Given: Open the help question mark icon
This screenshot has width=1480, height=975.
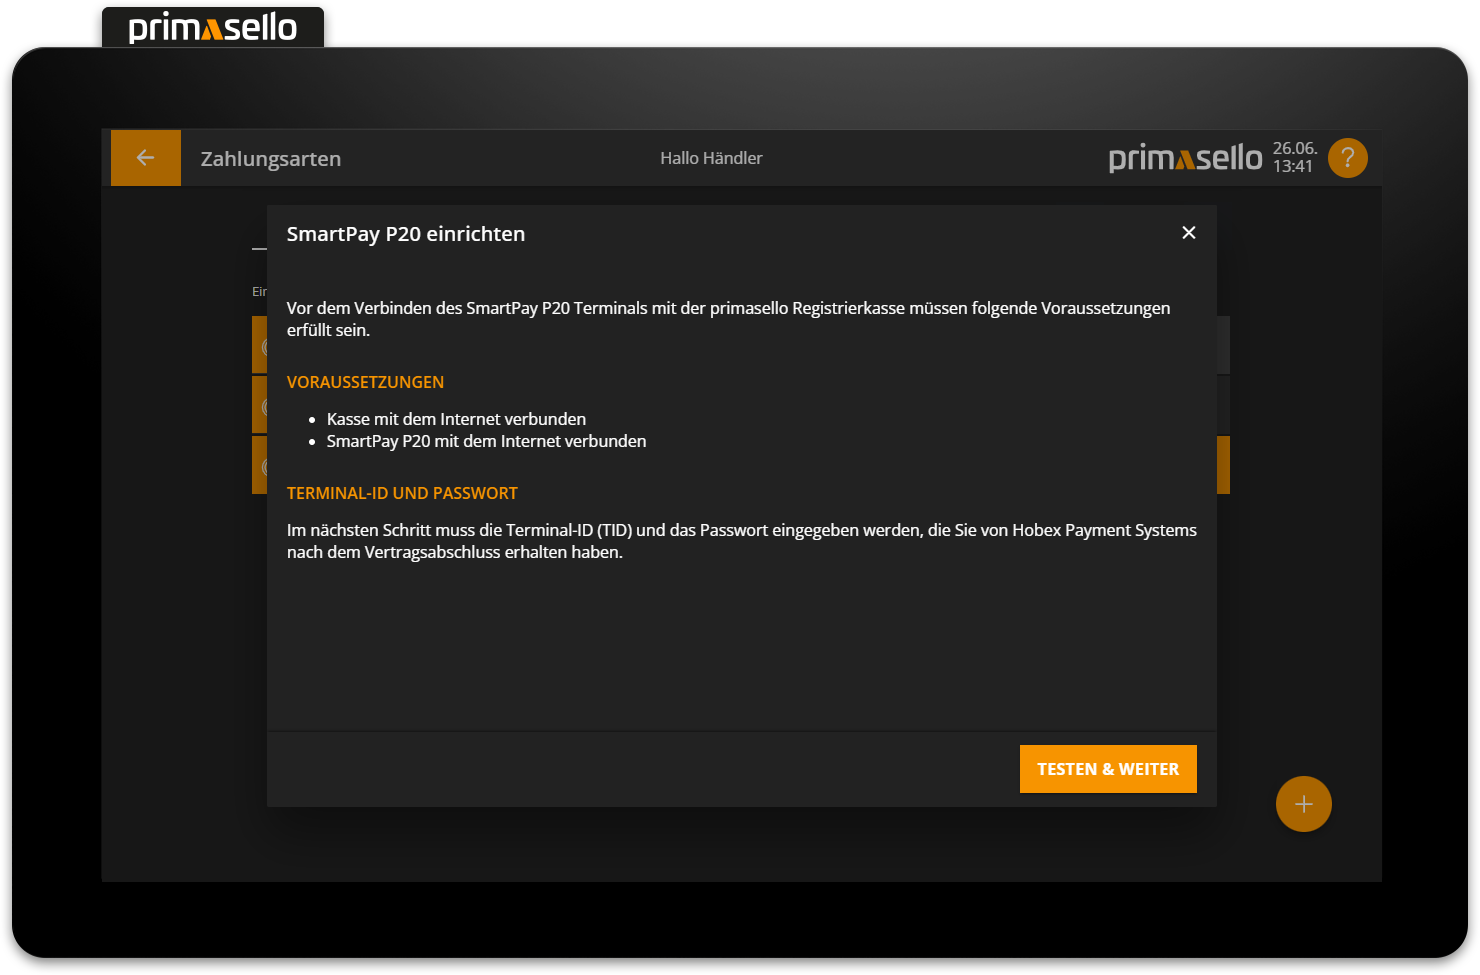Looking at the screenshot, I should point(1347,157).
